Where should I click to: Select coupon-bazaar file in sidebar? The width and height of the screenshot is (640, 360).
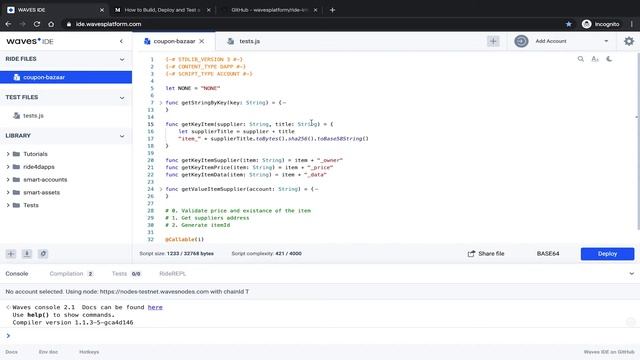[66, 77]
